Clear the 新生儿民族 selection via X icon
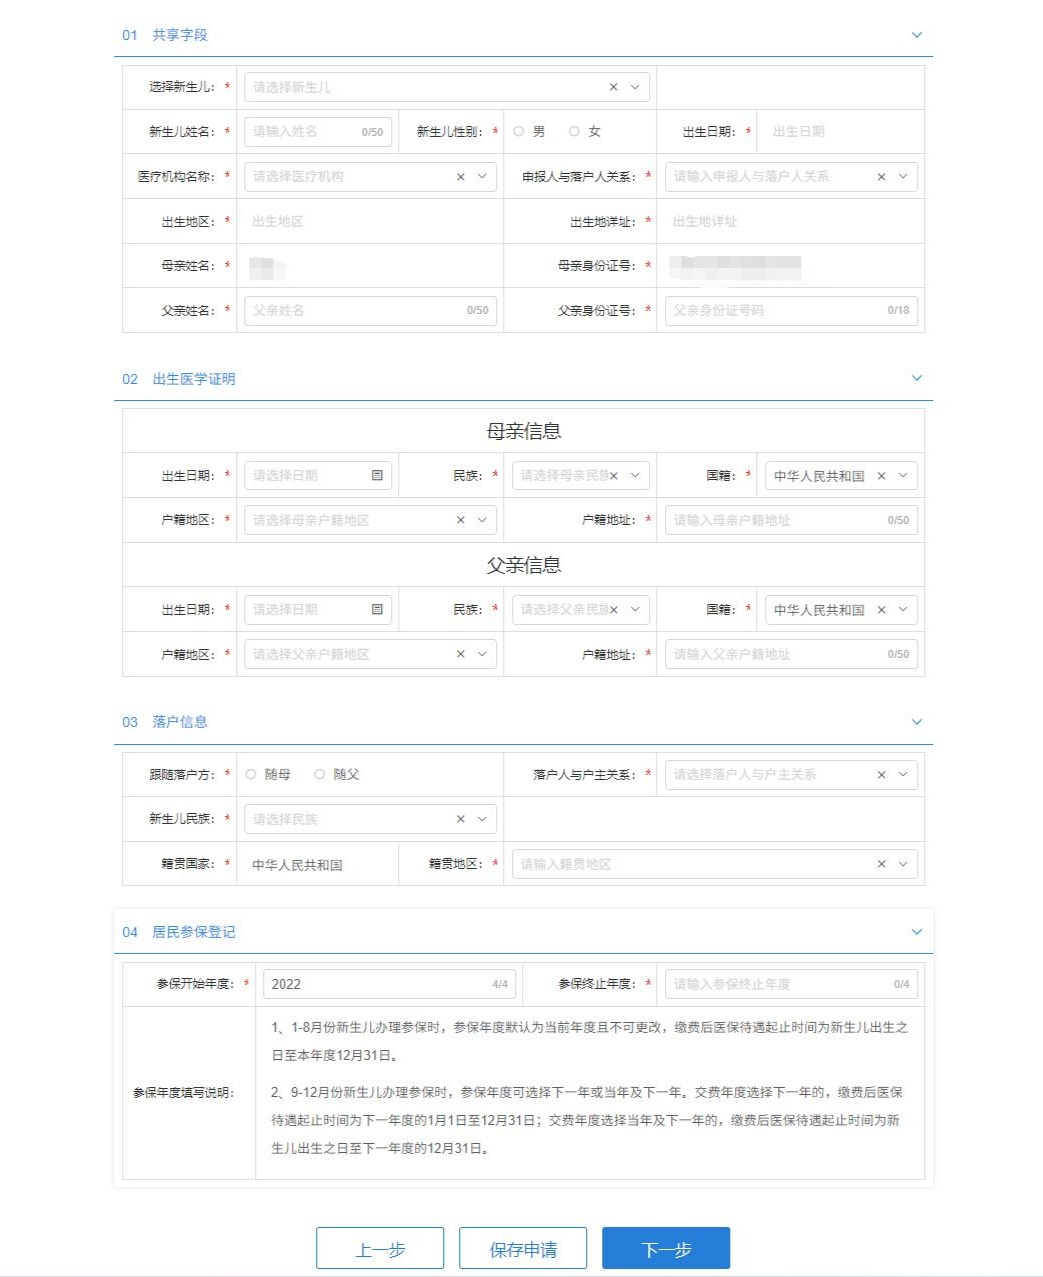 click(x=460, y=819)
